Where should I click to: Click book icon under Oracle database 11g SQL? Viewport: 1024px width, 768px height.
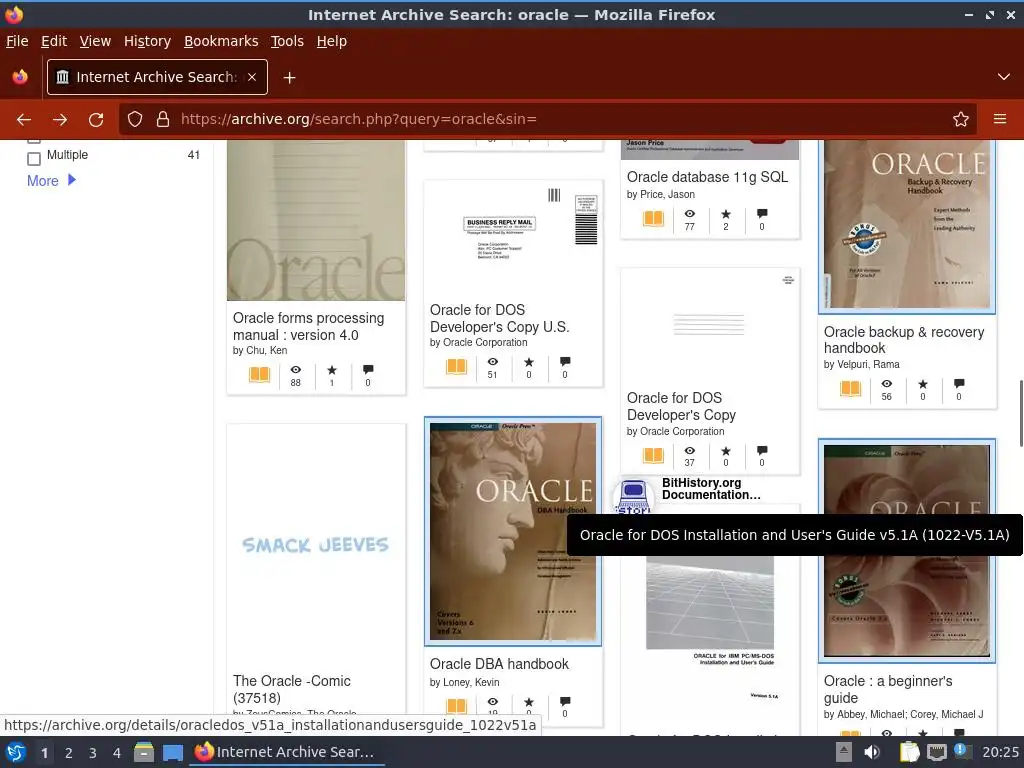653,218
